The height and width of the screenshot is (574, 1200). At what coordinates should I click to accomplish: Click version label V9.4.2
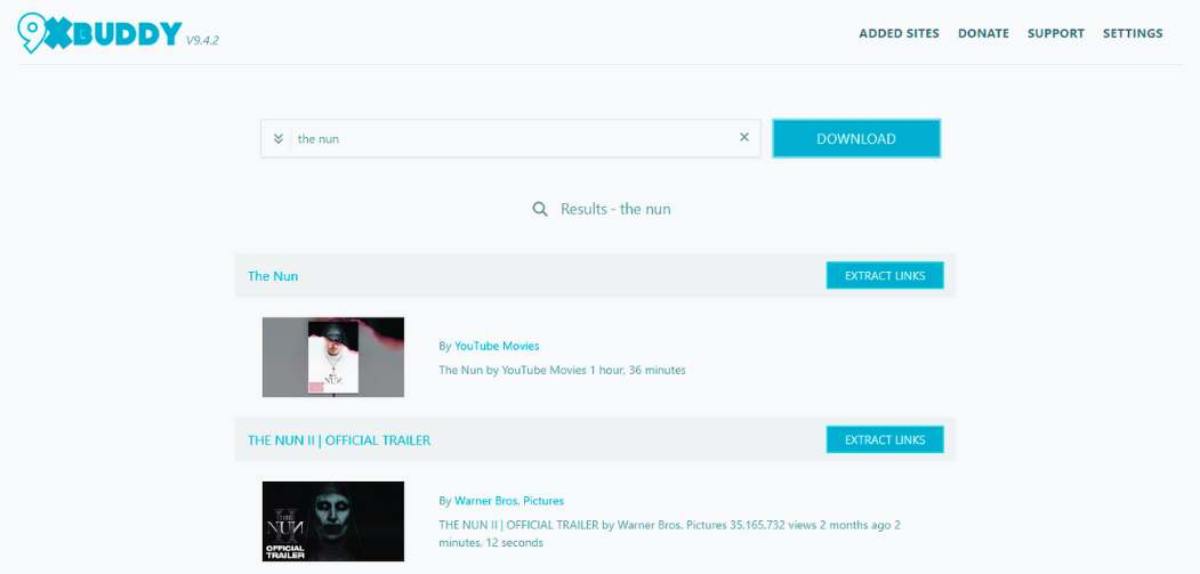click(202, 41)
